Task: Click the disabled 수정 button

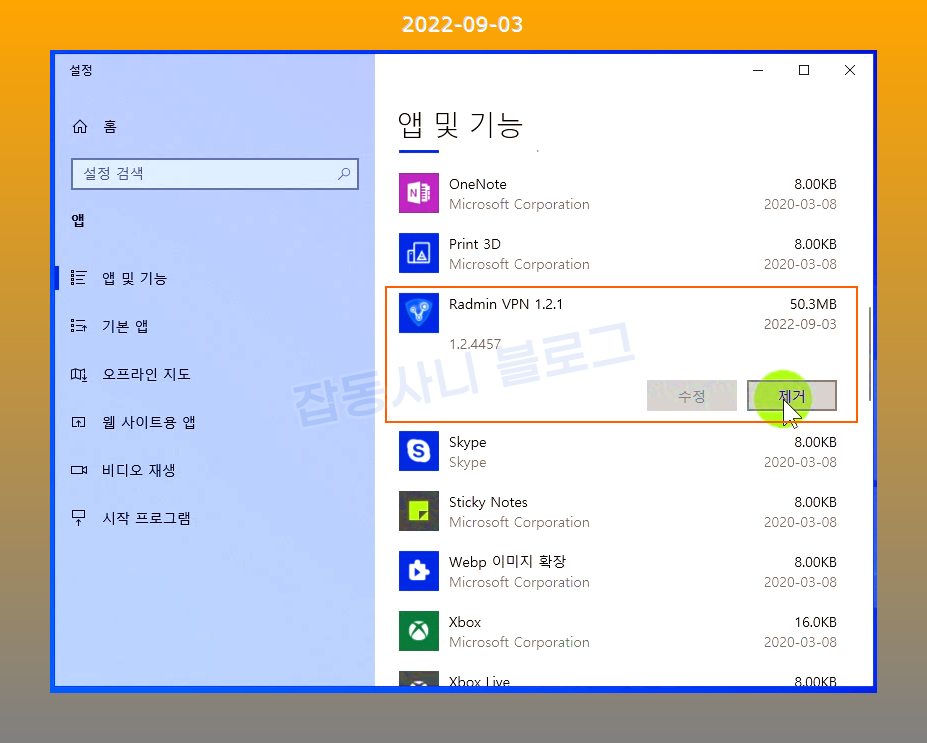Action: click(x=692, y=395)
